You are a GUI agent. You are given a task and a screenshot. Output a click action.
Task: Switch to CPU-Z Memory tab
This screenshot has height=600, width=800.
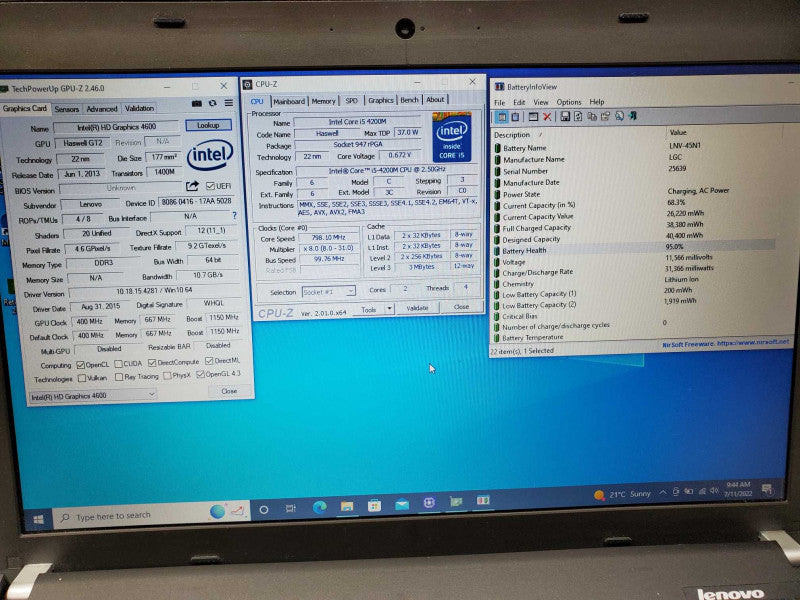tap(323, 101)
